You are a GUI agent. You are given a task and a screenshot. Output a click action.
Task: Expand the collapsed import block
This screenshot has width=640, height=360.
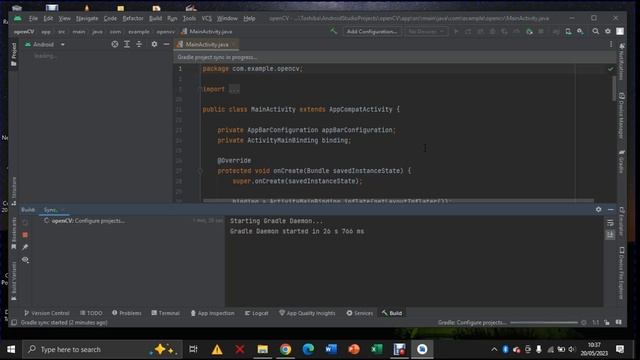tap(234, 89)
